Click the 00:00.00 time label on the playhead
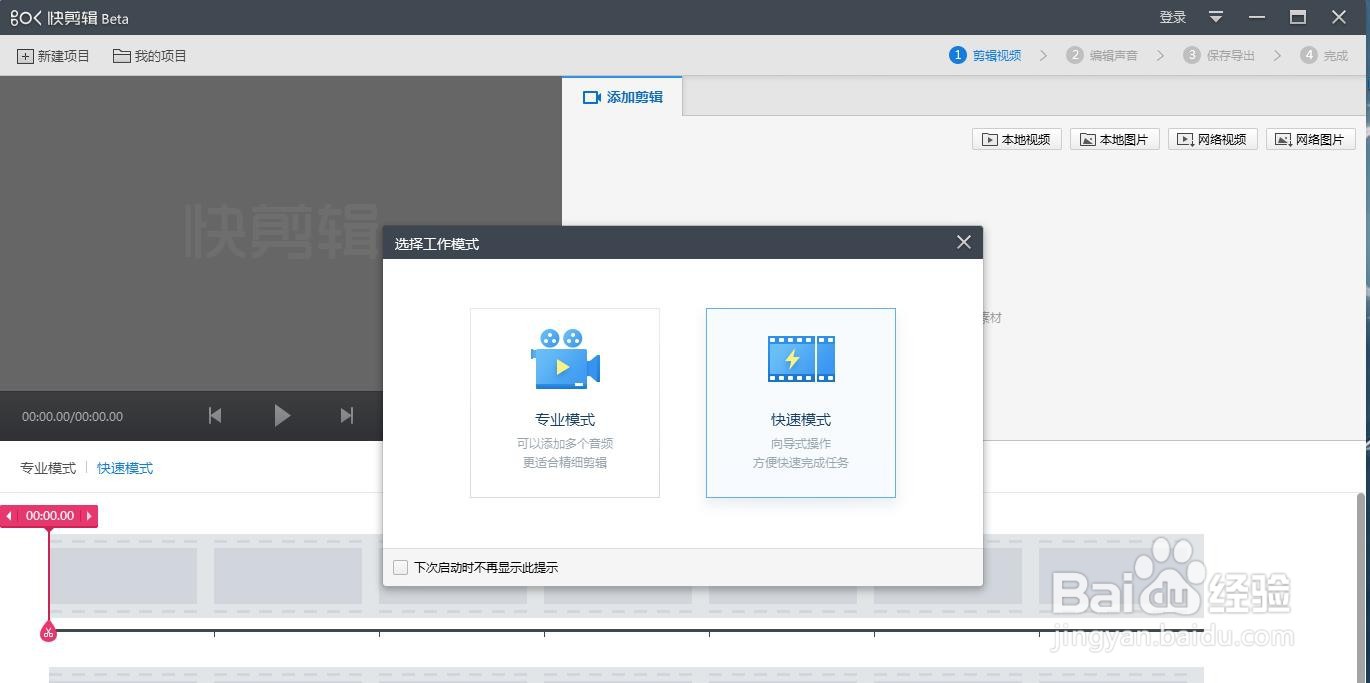The height and width of the screenshot is (683, 1370). [x=50, y=516]
